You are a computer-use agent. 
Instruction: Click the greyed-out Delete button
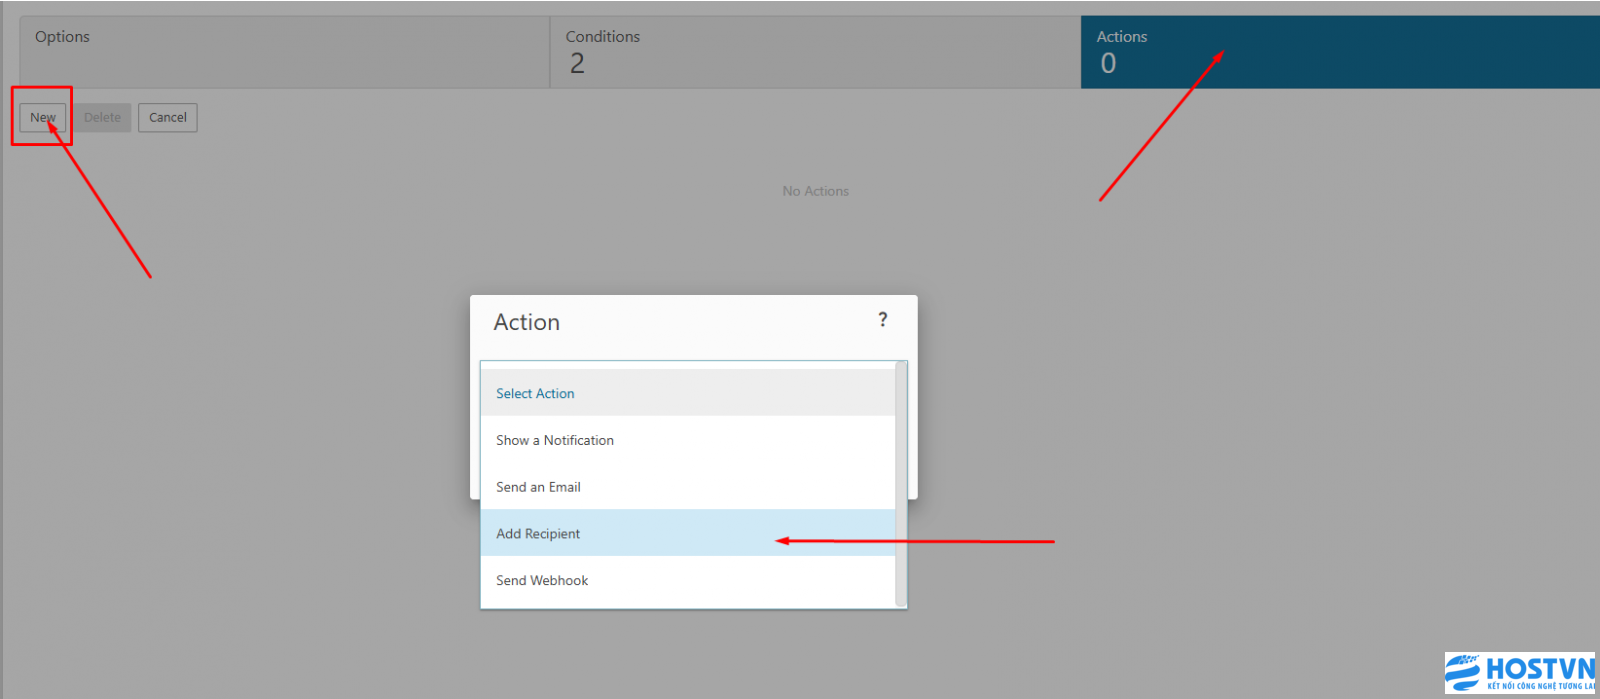coord(102,118)
